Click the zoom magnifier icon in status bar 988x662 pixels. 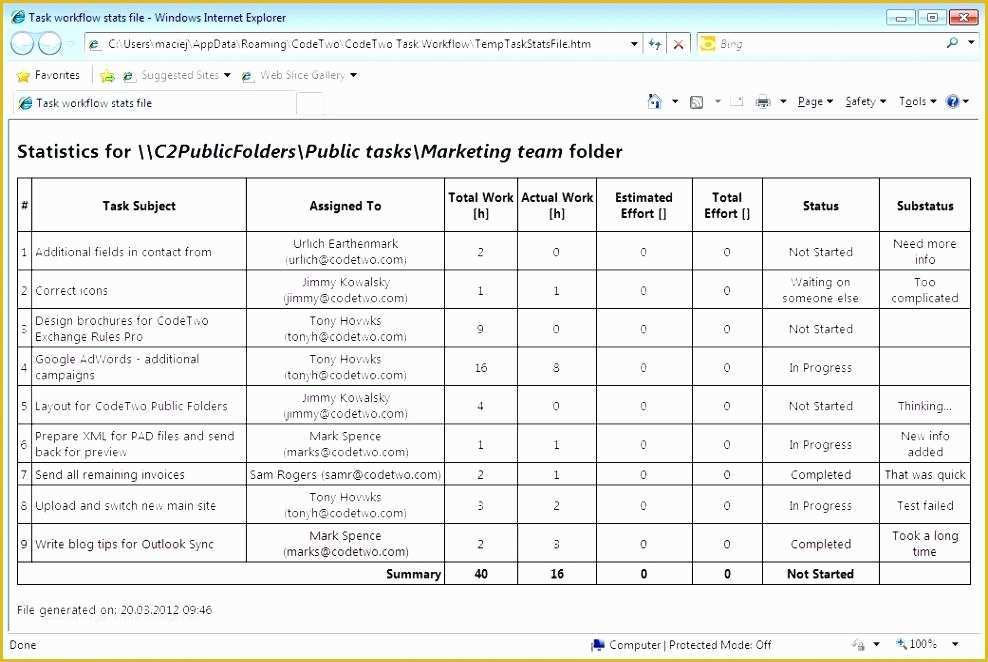(x=901, y=643)
